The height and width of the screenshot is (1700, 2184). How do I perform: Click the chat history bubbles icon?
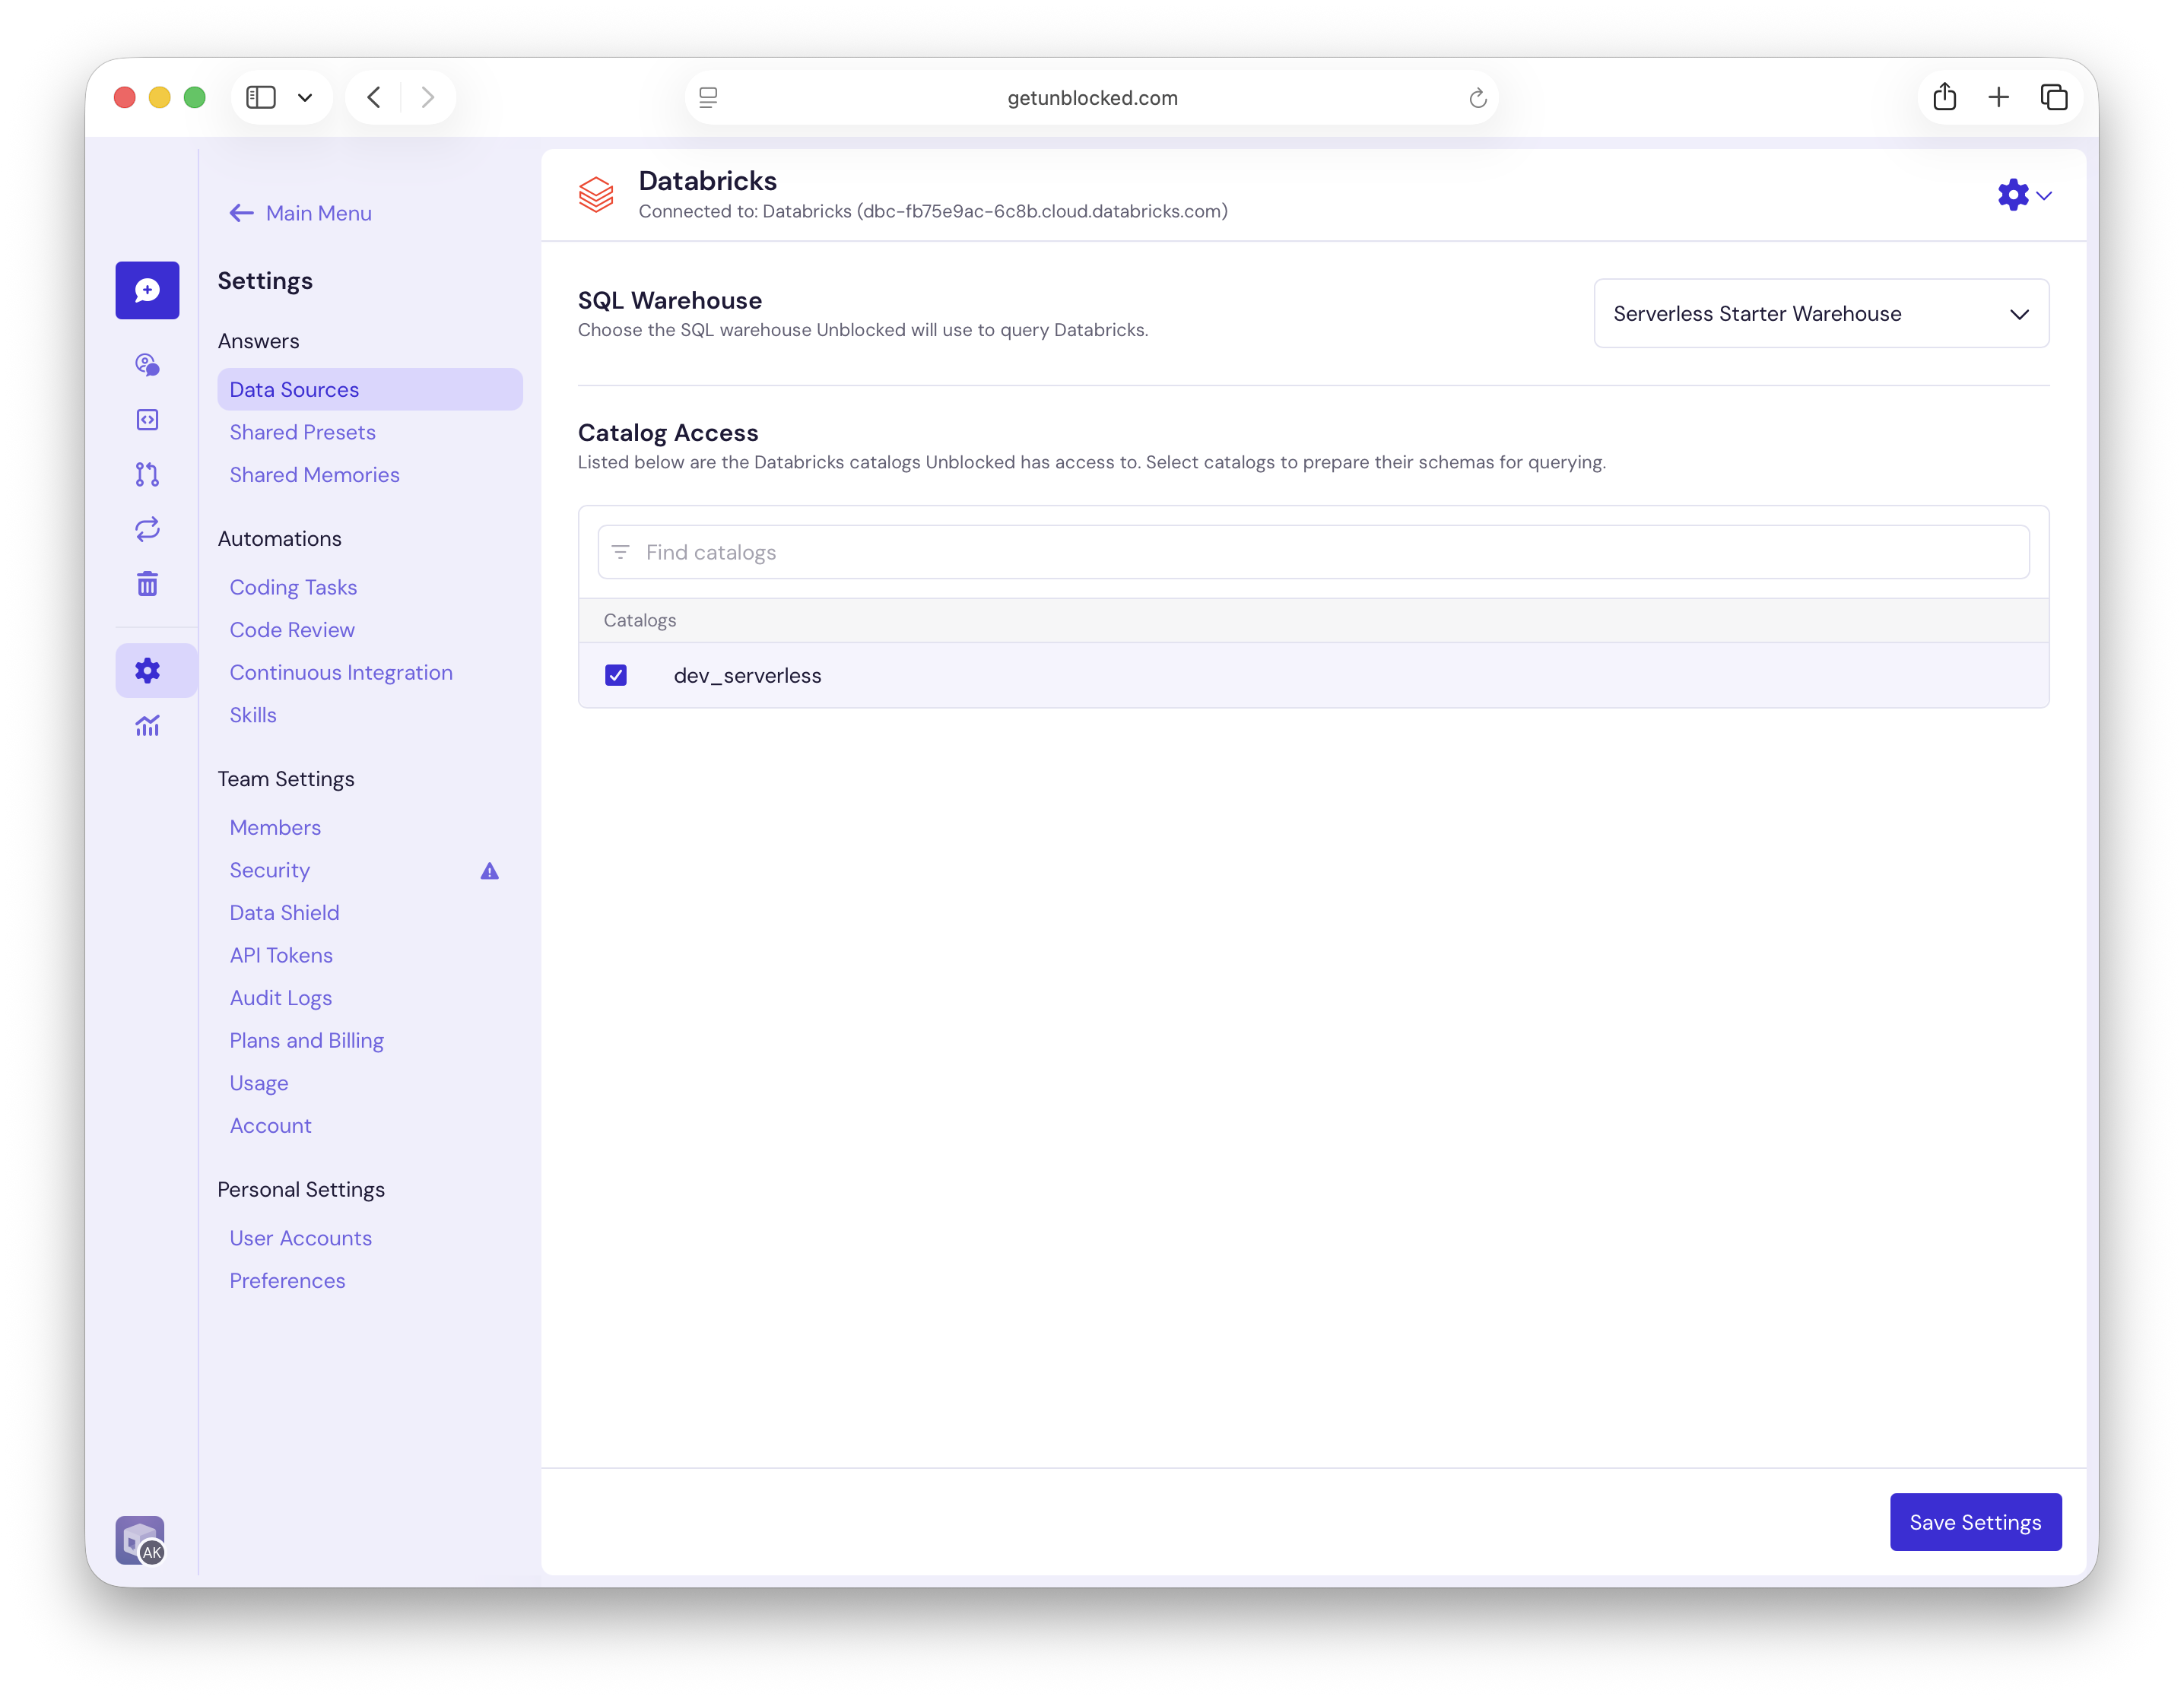tap(147, 365)
